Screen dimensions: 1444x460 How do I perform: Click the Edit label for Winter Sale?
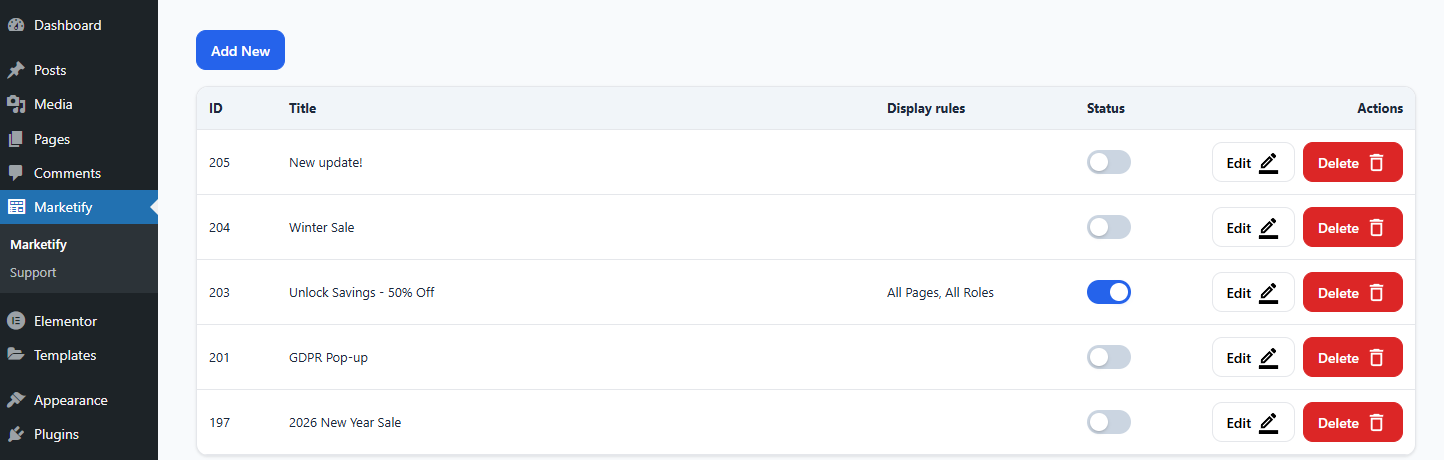tap(1239, 228)
